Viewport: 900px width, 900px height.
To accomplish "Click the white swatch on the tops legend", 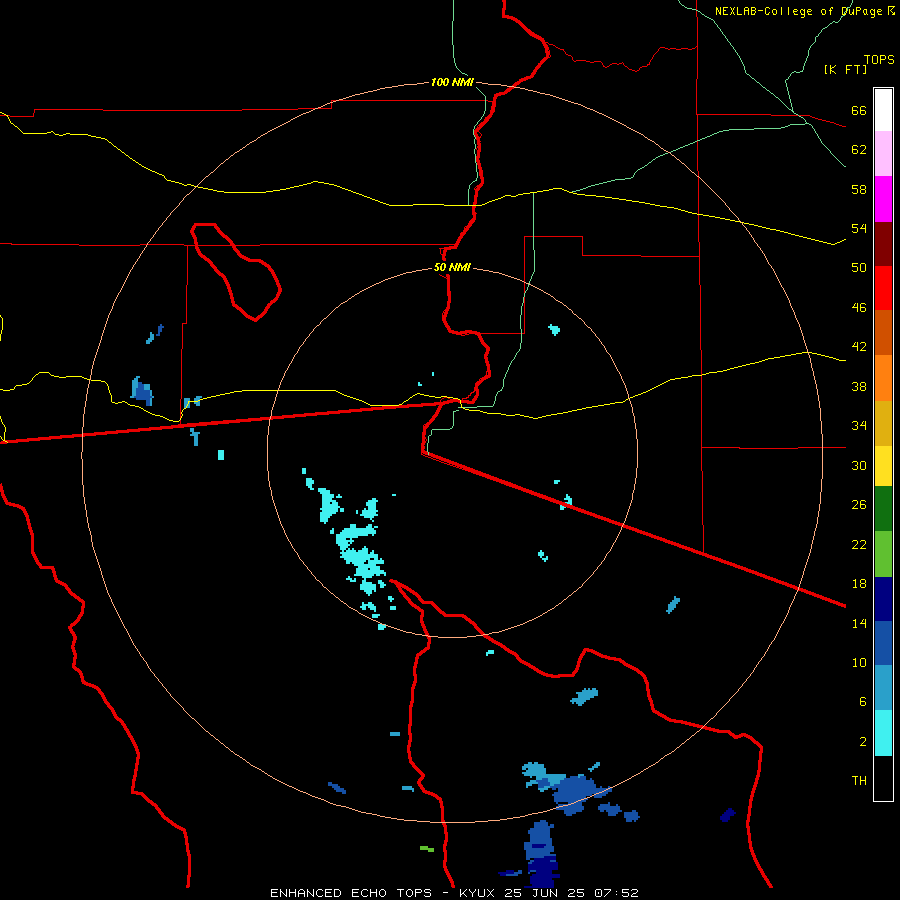I will (x=883, y=110).
